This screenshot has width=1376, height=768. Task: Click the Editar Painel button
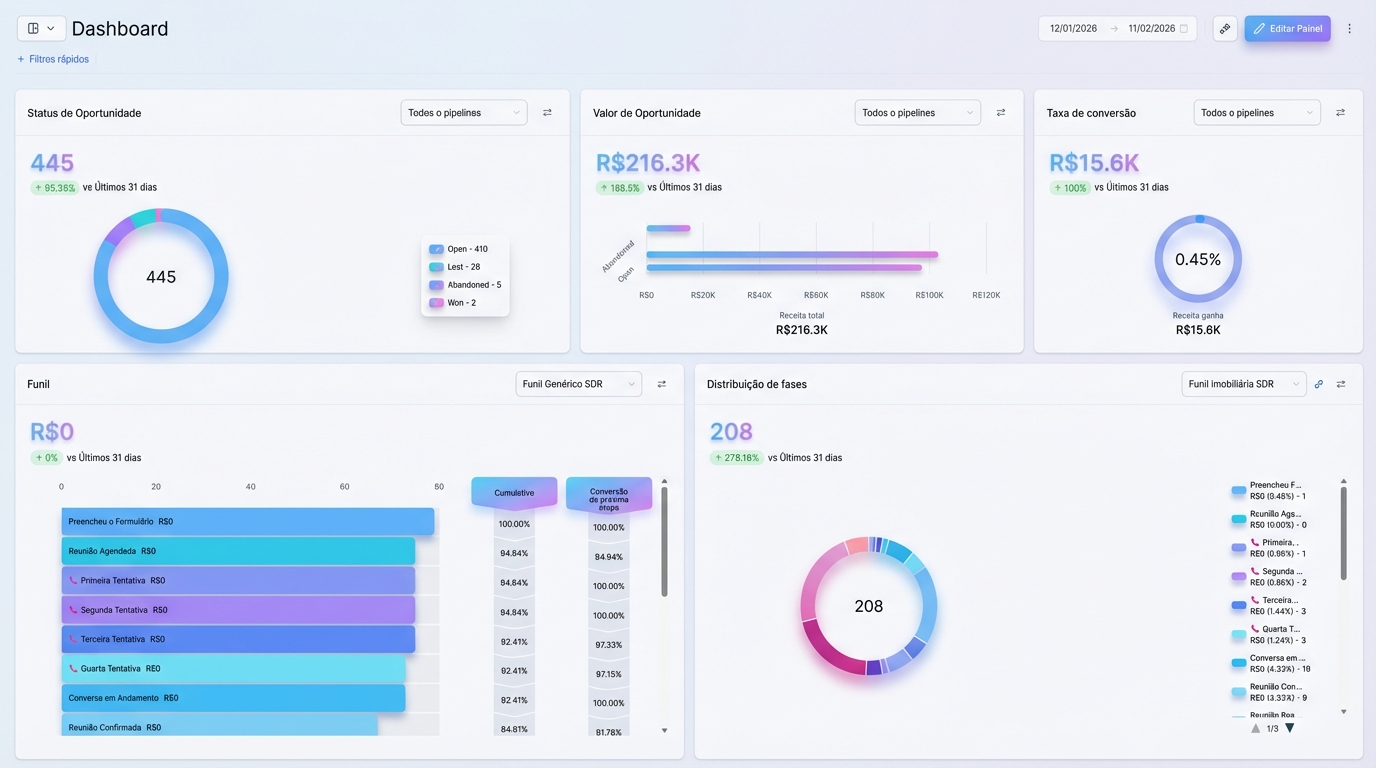(1288, 29)
